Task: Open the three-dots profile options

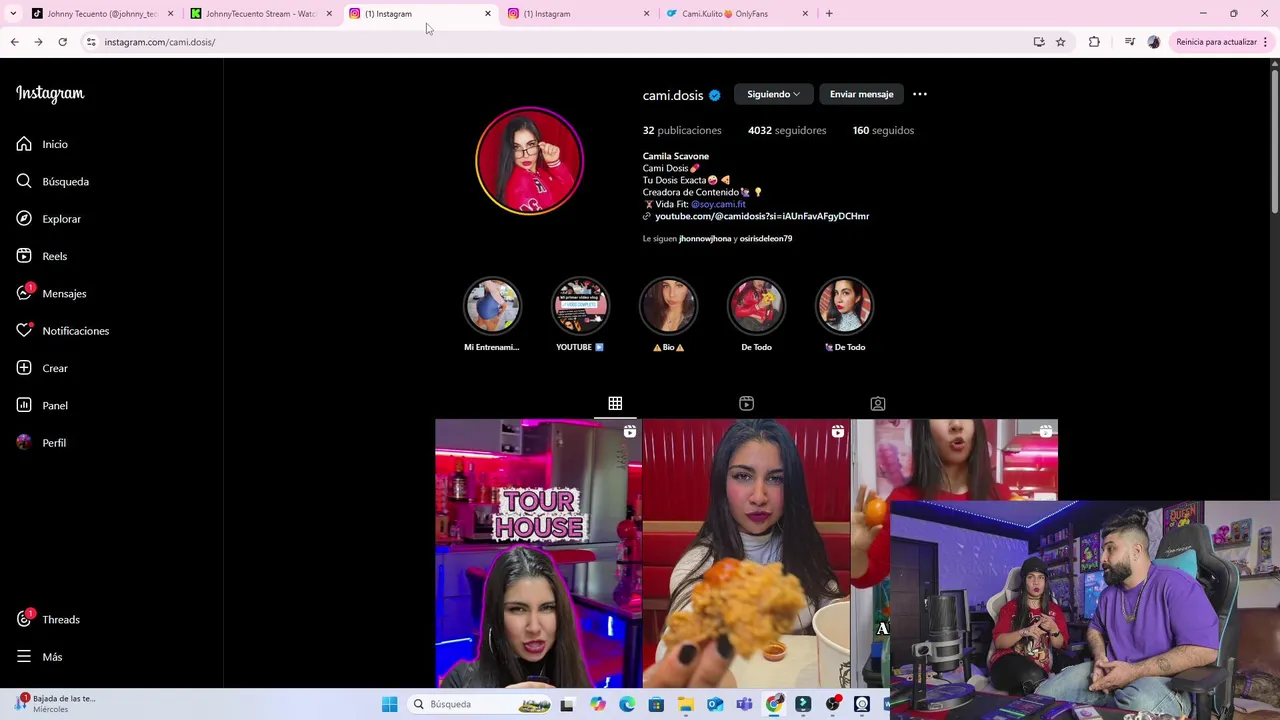Action: (920, 94)
